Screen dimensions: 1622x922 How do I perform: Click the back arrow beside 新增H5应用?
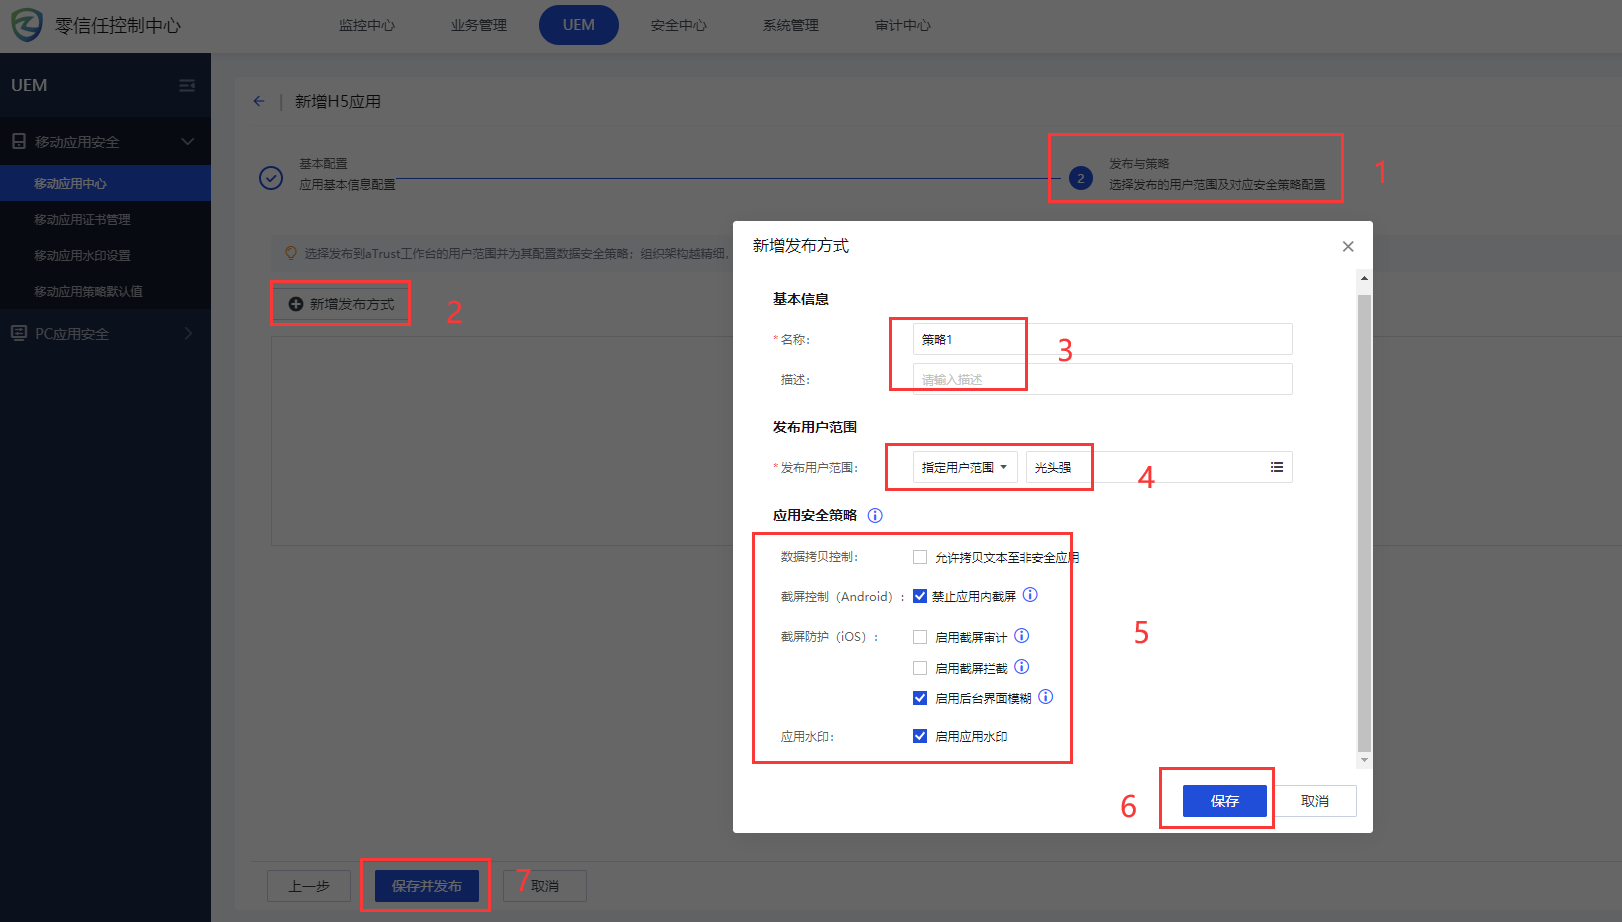[x=259, y=101]
